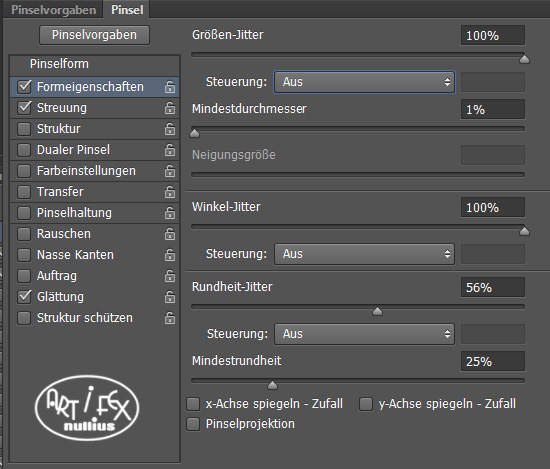Screen dimensions: 550x469
Task: Toggle the Farbeinstellungen lock icon
Action: (x=170, y=171)
